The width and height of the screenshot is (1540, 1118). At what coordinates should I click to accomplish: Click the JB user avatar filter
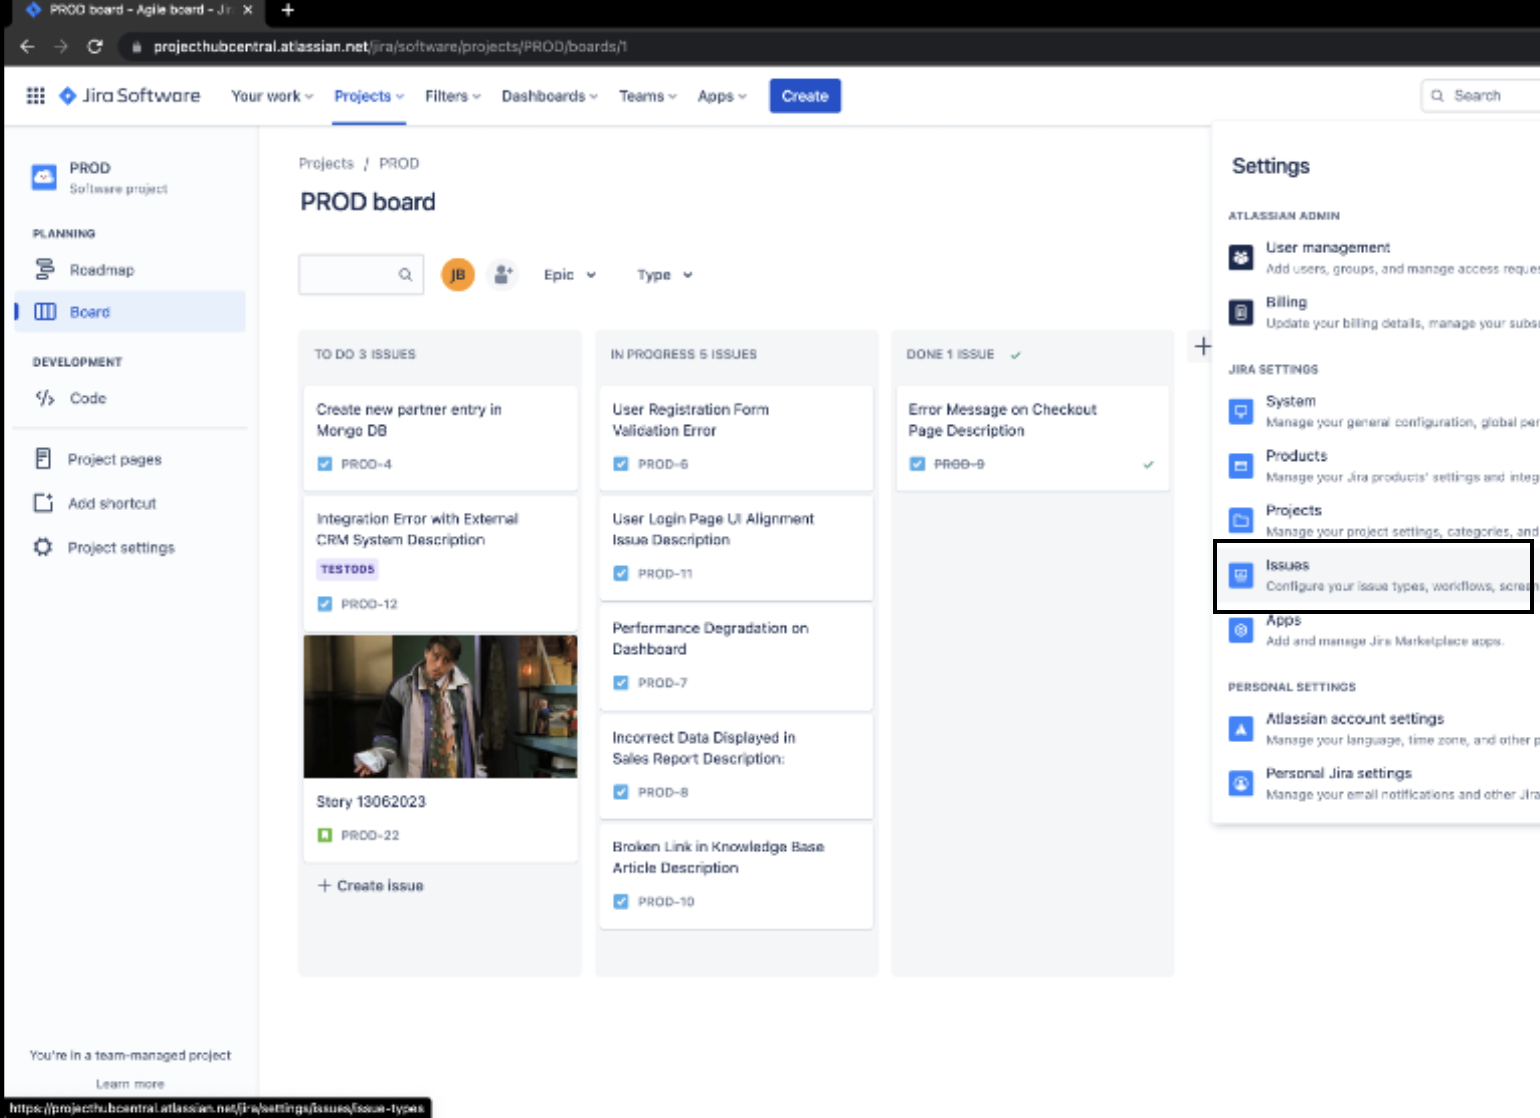coord(458,275)
